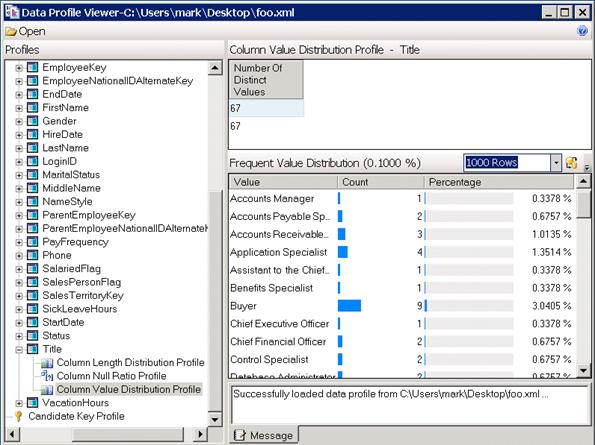Select the Chief Executive Officer row
This screenshot has height=445, width=595.
tap(401, 324)
